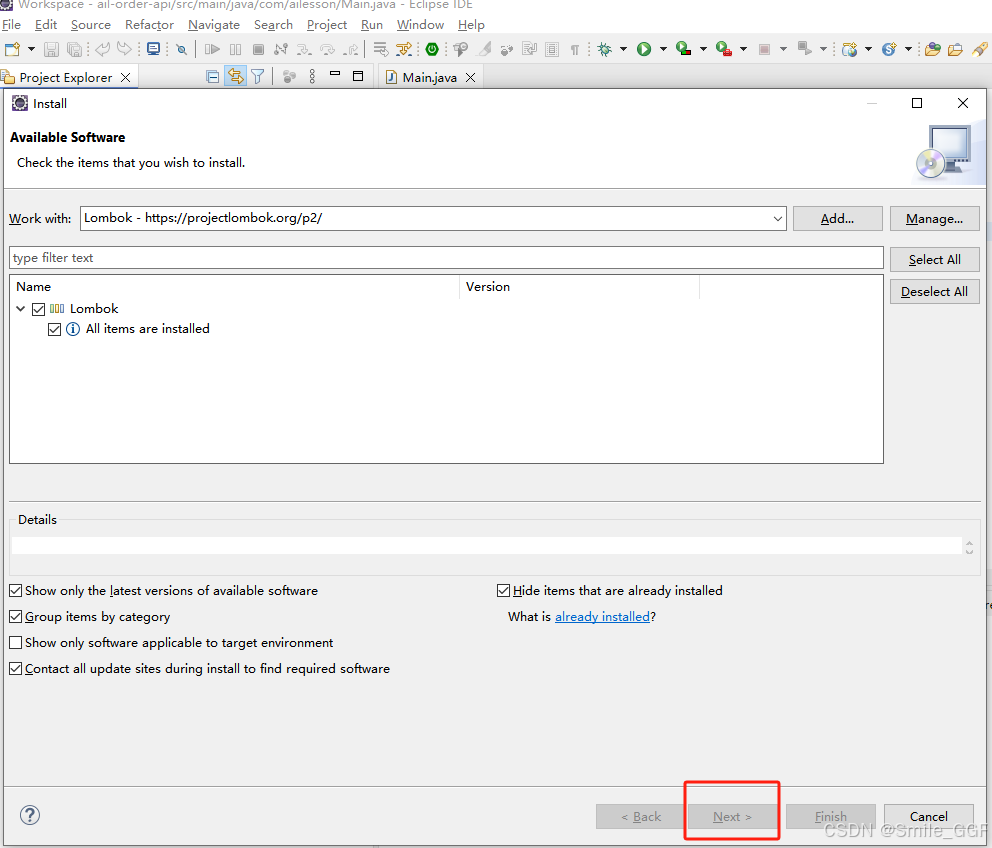Screen dimensions: 992x848
Task: Click the Coverage run icon
Action: pyautogui.click(x=683, y=49)
